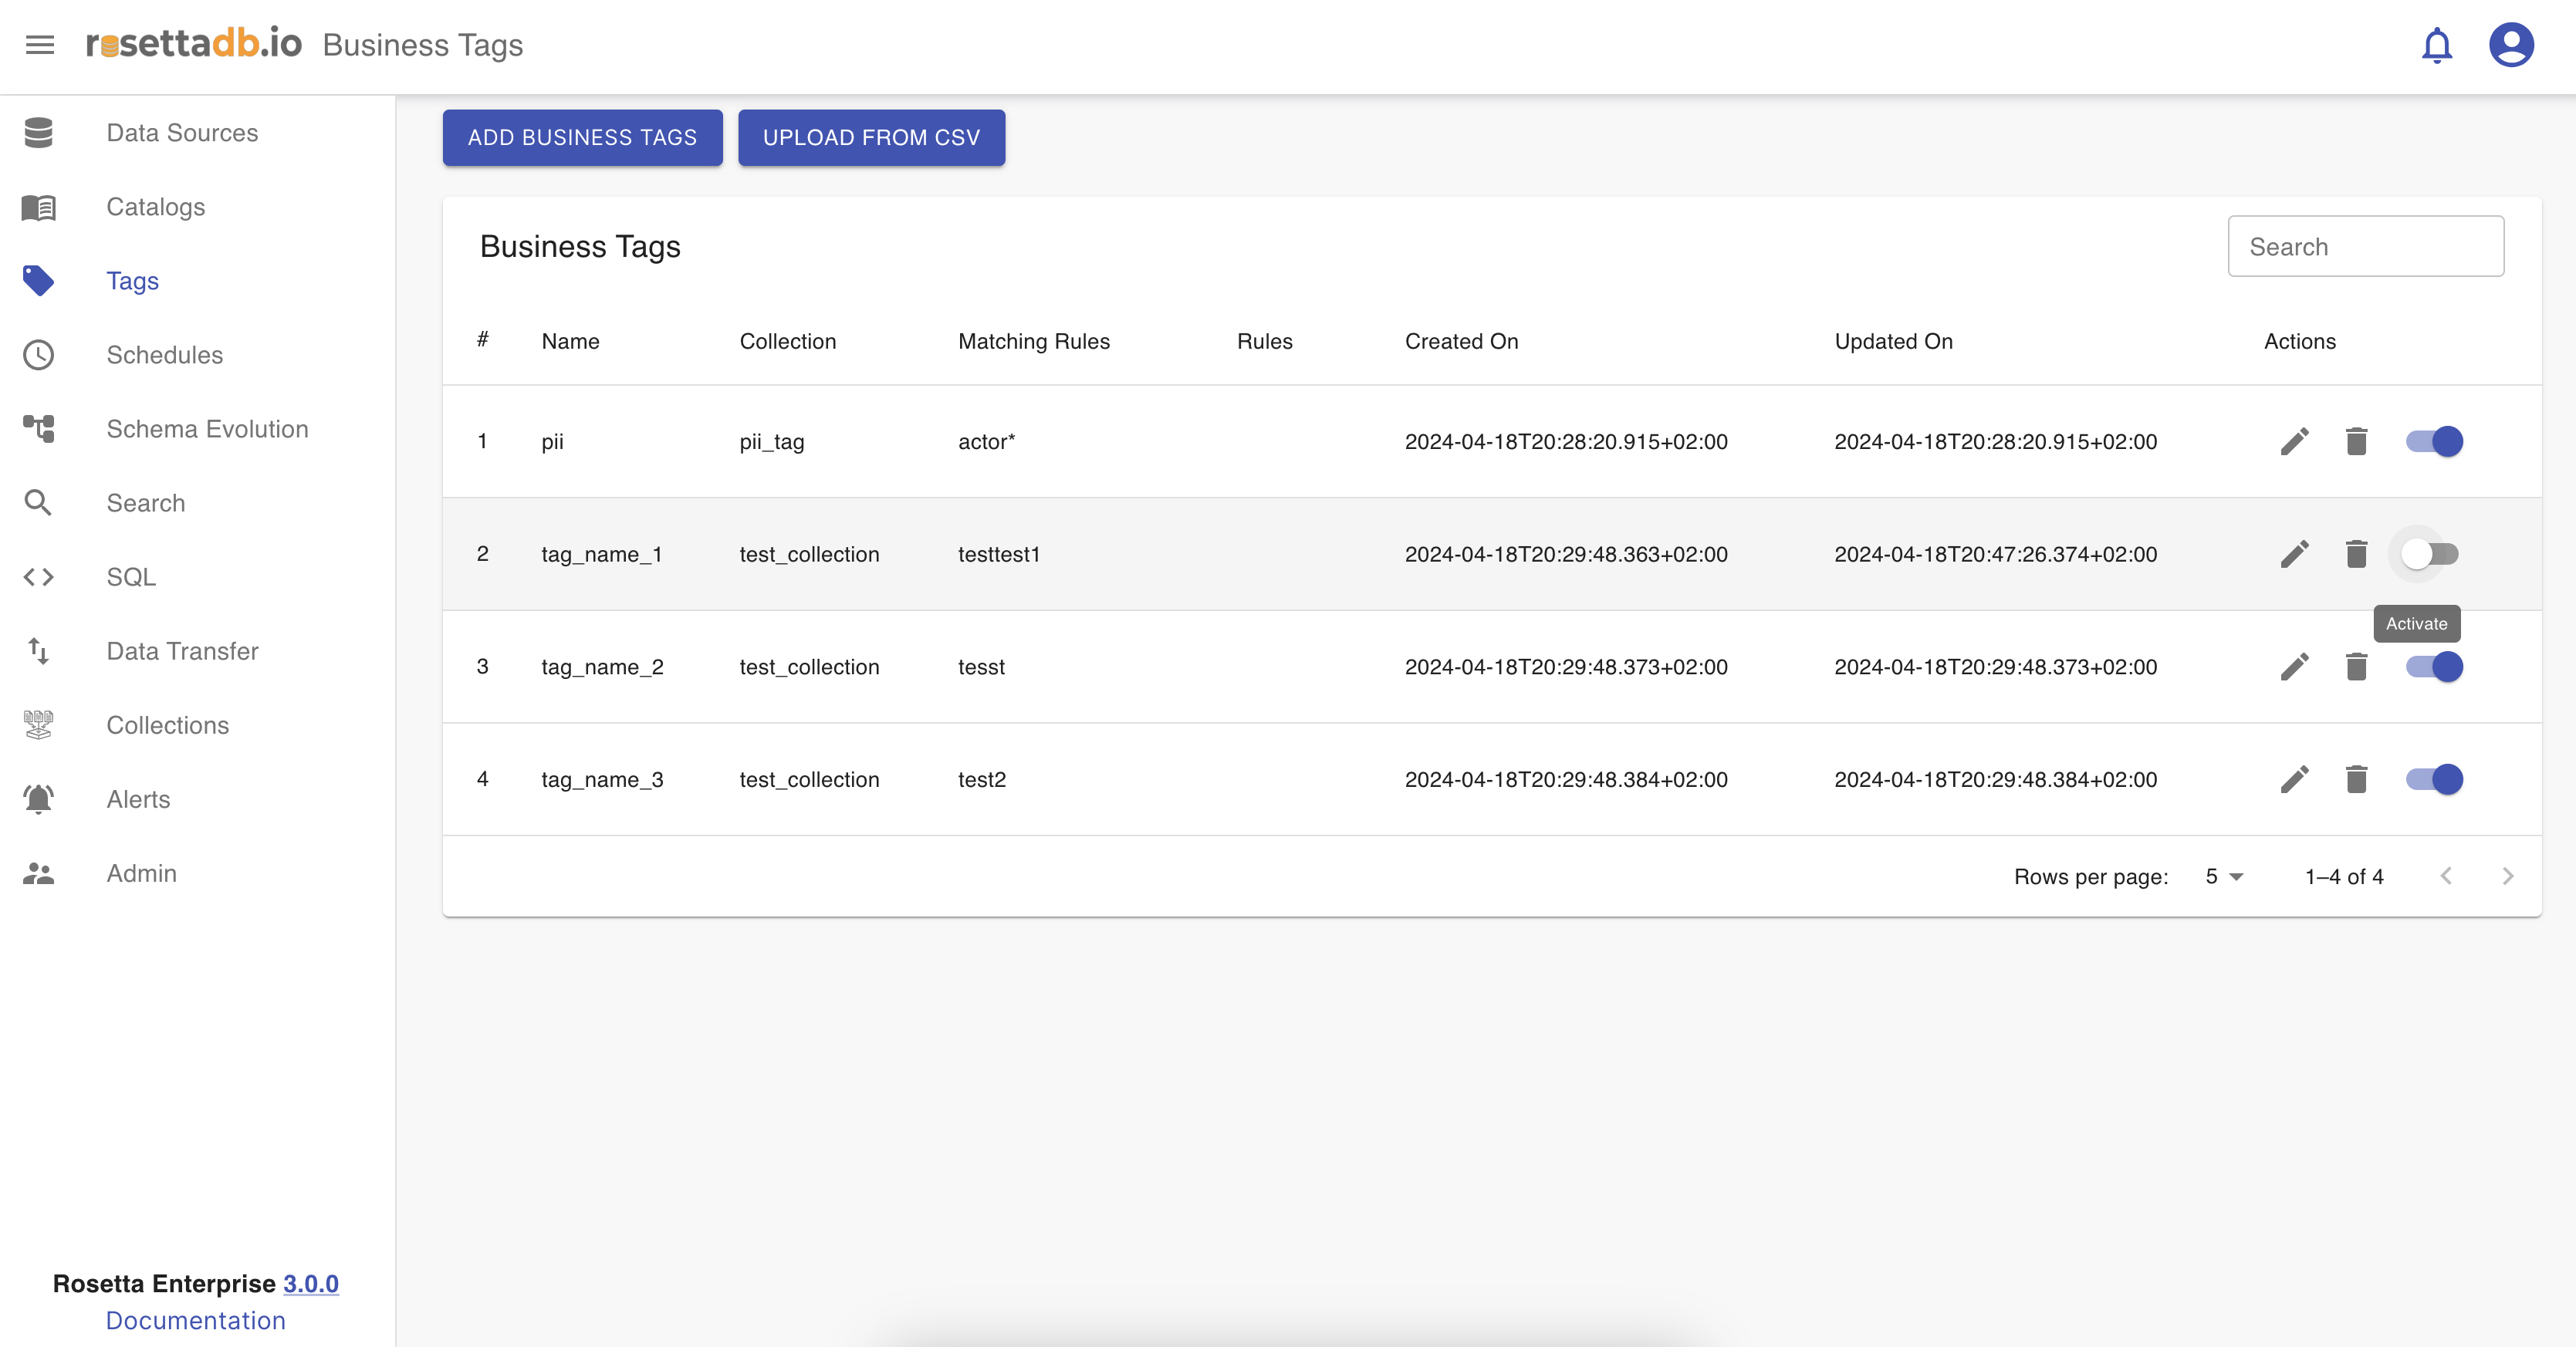Turn off the tag_name_3 toggle
This screenshot has height=1347, width=2576.
[2434, 779]
